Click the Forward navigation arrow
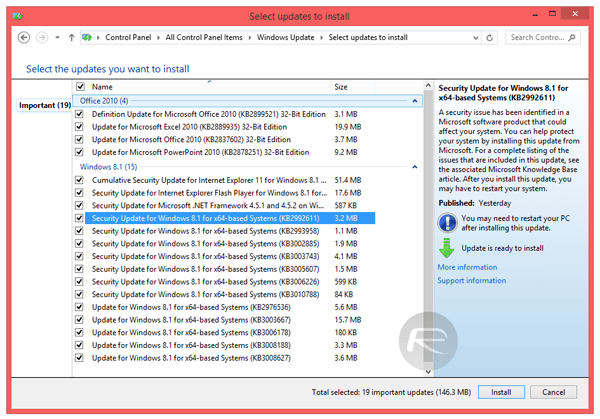This screenshot has width=600, height=419. coord(42,37)
